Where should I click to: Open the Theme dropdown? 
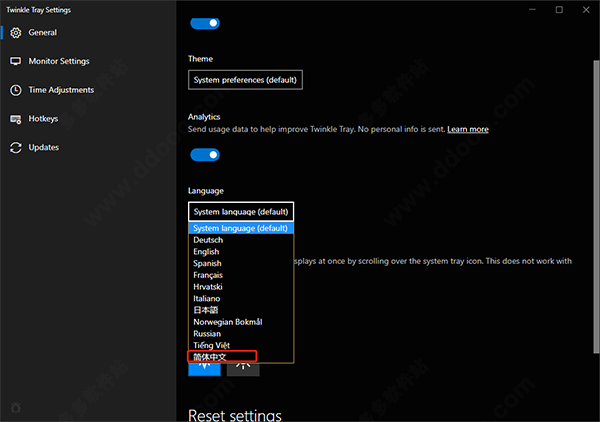245,80
